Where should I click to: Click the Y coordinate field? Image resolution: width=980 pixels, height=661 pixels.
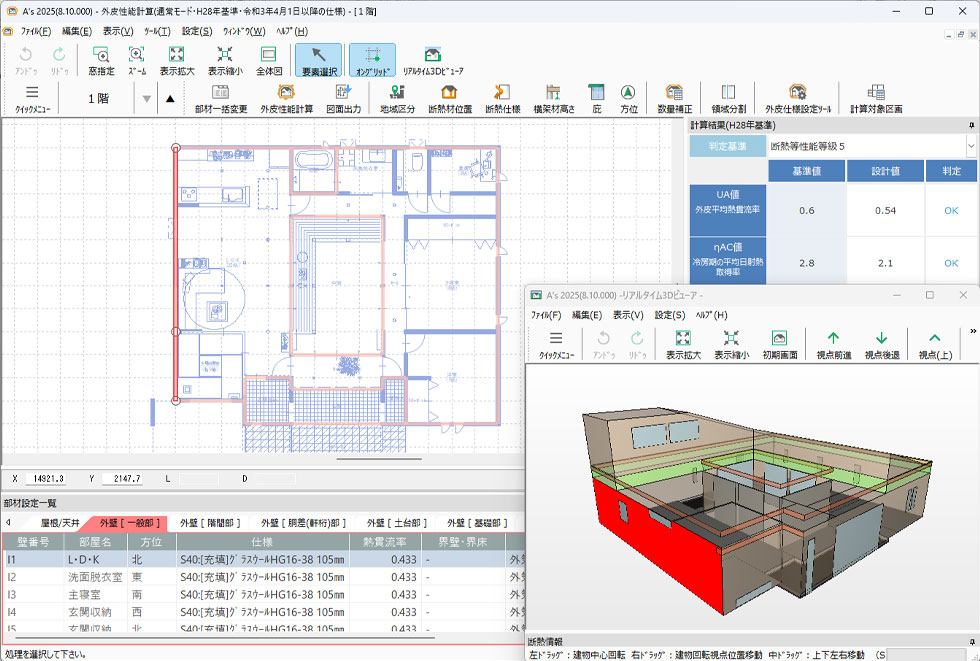pyautogui.click(x=122, y=479)
